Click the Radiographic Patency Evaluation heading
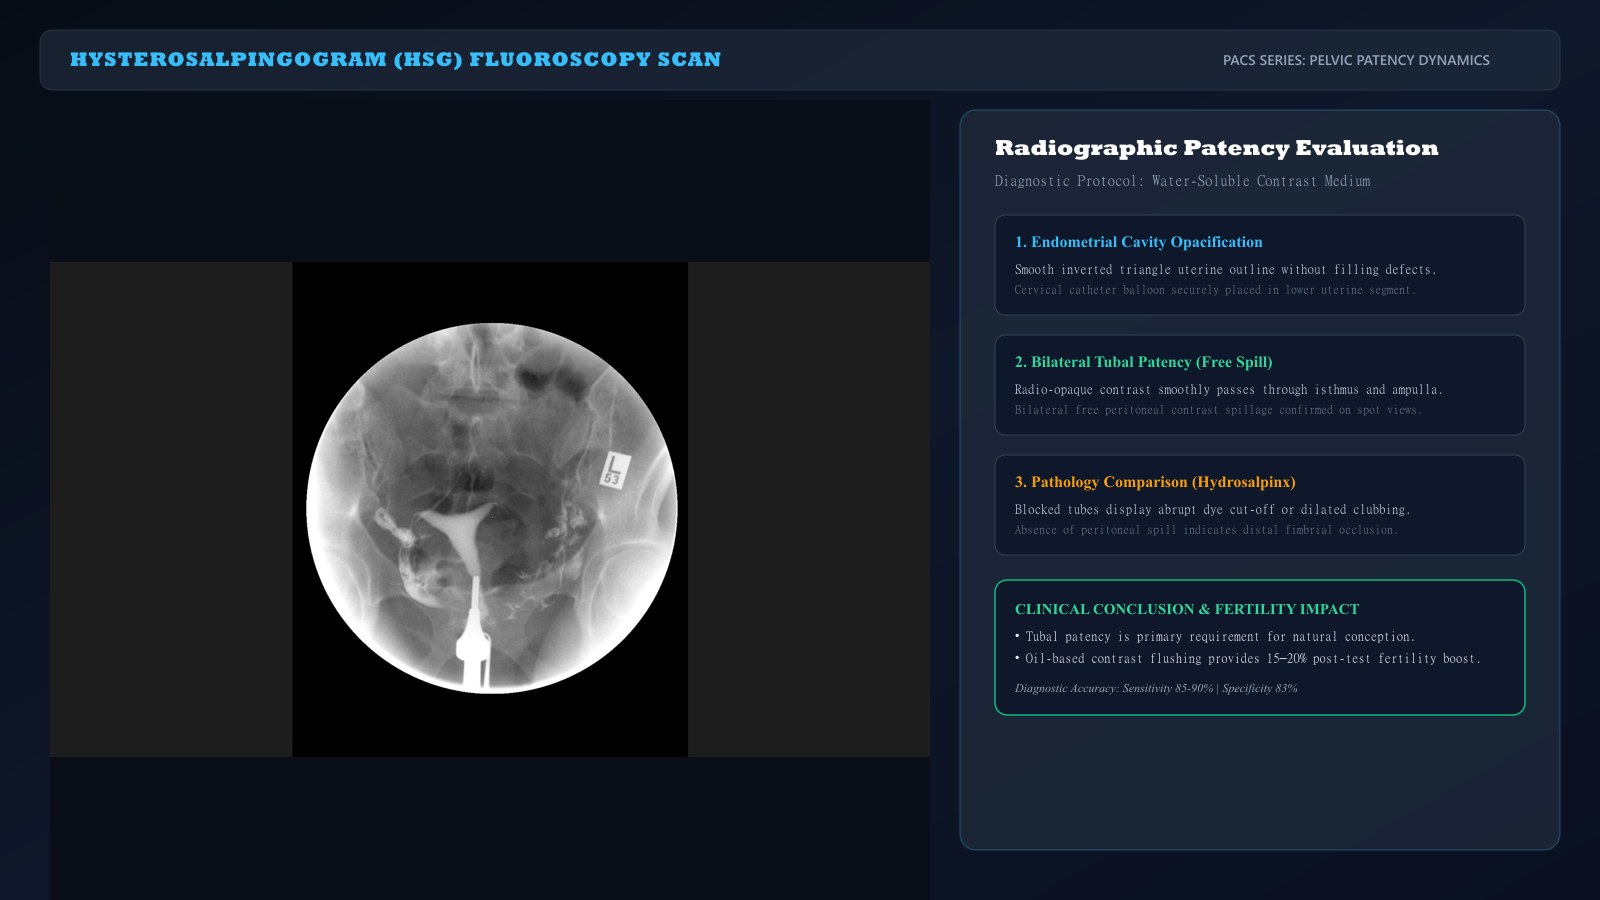The image size is (1600, 900). [1216, 148]
